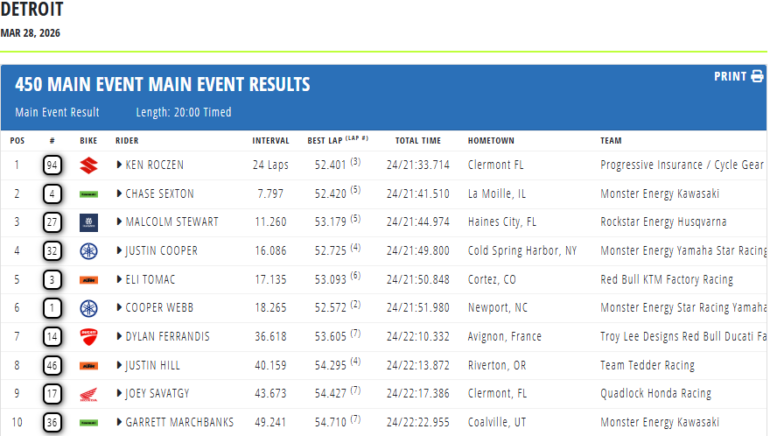Click Eli Tomac's KTM bike logo
The width and height of the screenshot is (770, 436).
tap(88, 280)
